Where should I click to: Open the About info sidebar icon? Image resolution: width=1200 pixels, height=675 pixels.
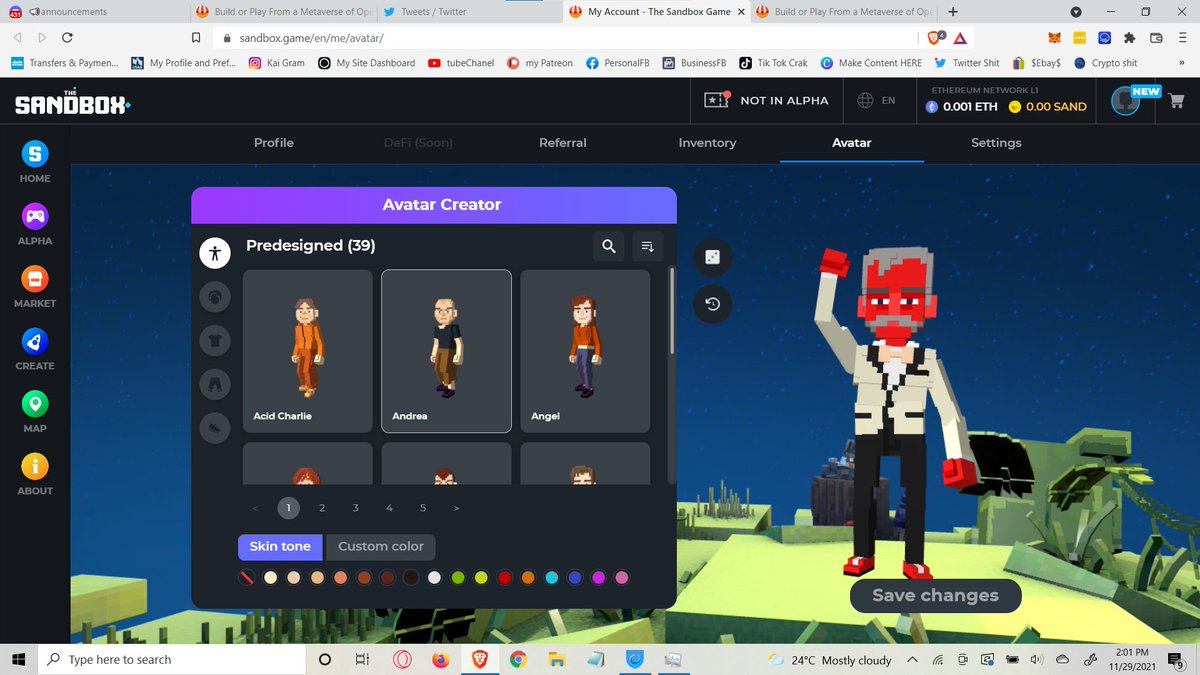click(x=35, y=466)
